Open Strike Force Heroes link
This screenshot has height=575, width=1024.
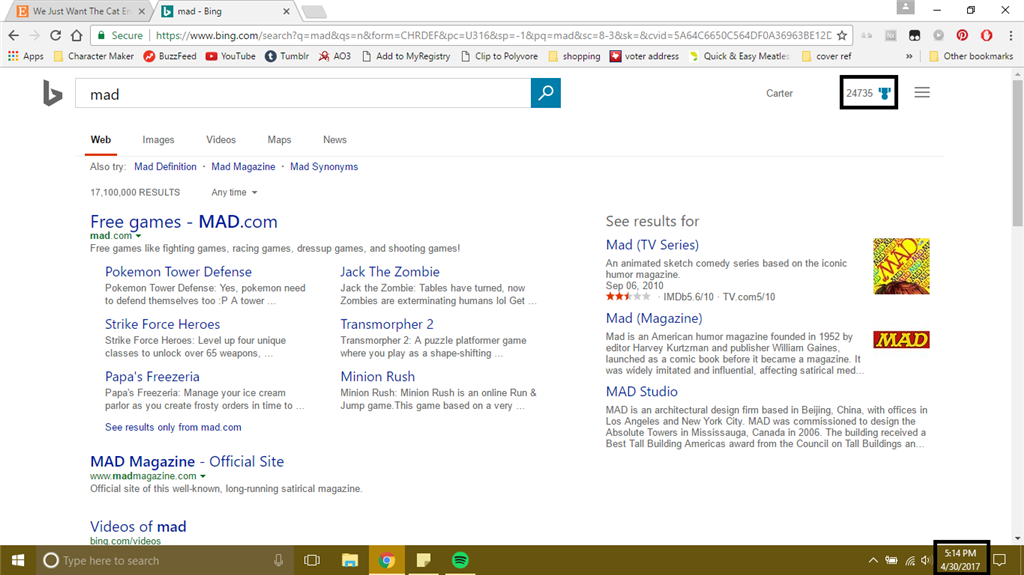(163, 324)
